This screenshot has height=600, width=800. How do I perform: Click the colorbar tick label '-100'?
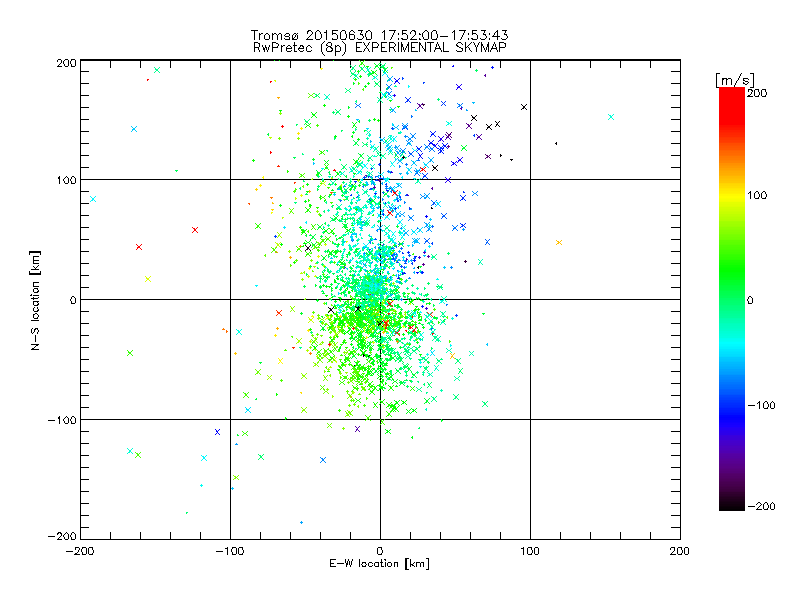coord(761,405)
